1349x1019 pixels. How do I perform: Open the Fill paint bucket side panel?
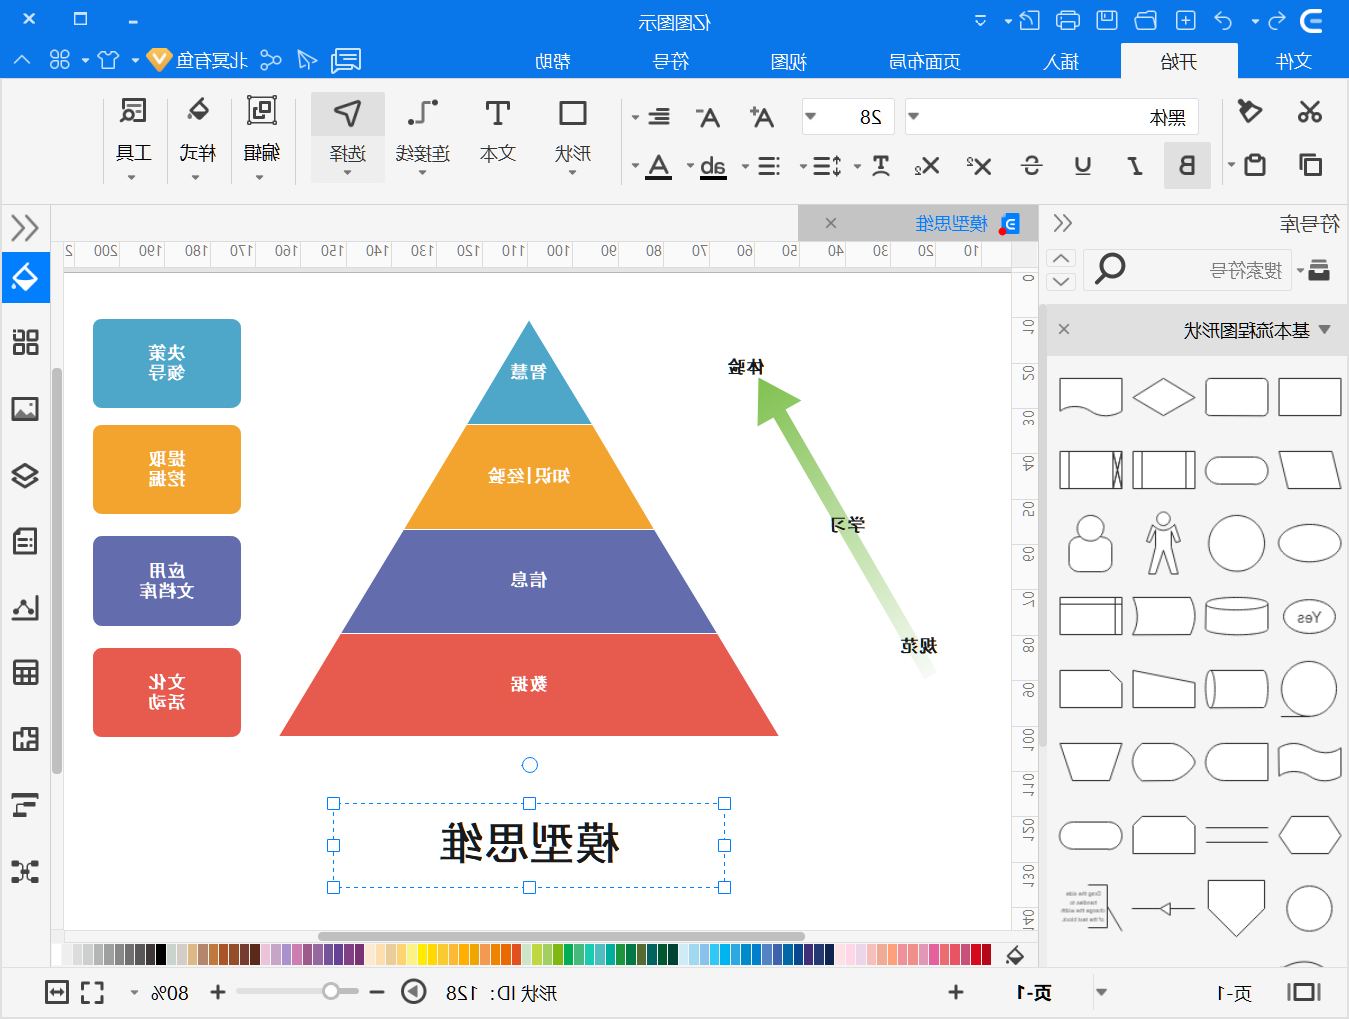25,277
